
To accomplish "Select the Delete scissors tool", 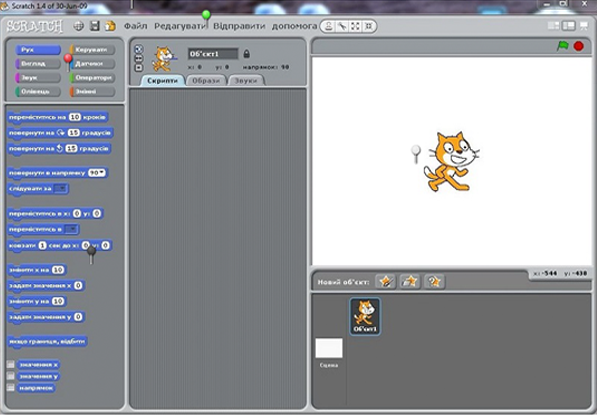I will pyautogui.click(x=342, y=26).
